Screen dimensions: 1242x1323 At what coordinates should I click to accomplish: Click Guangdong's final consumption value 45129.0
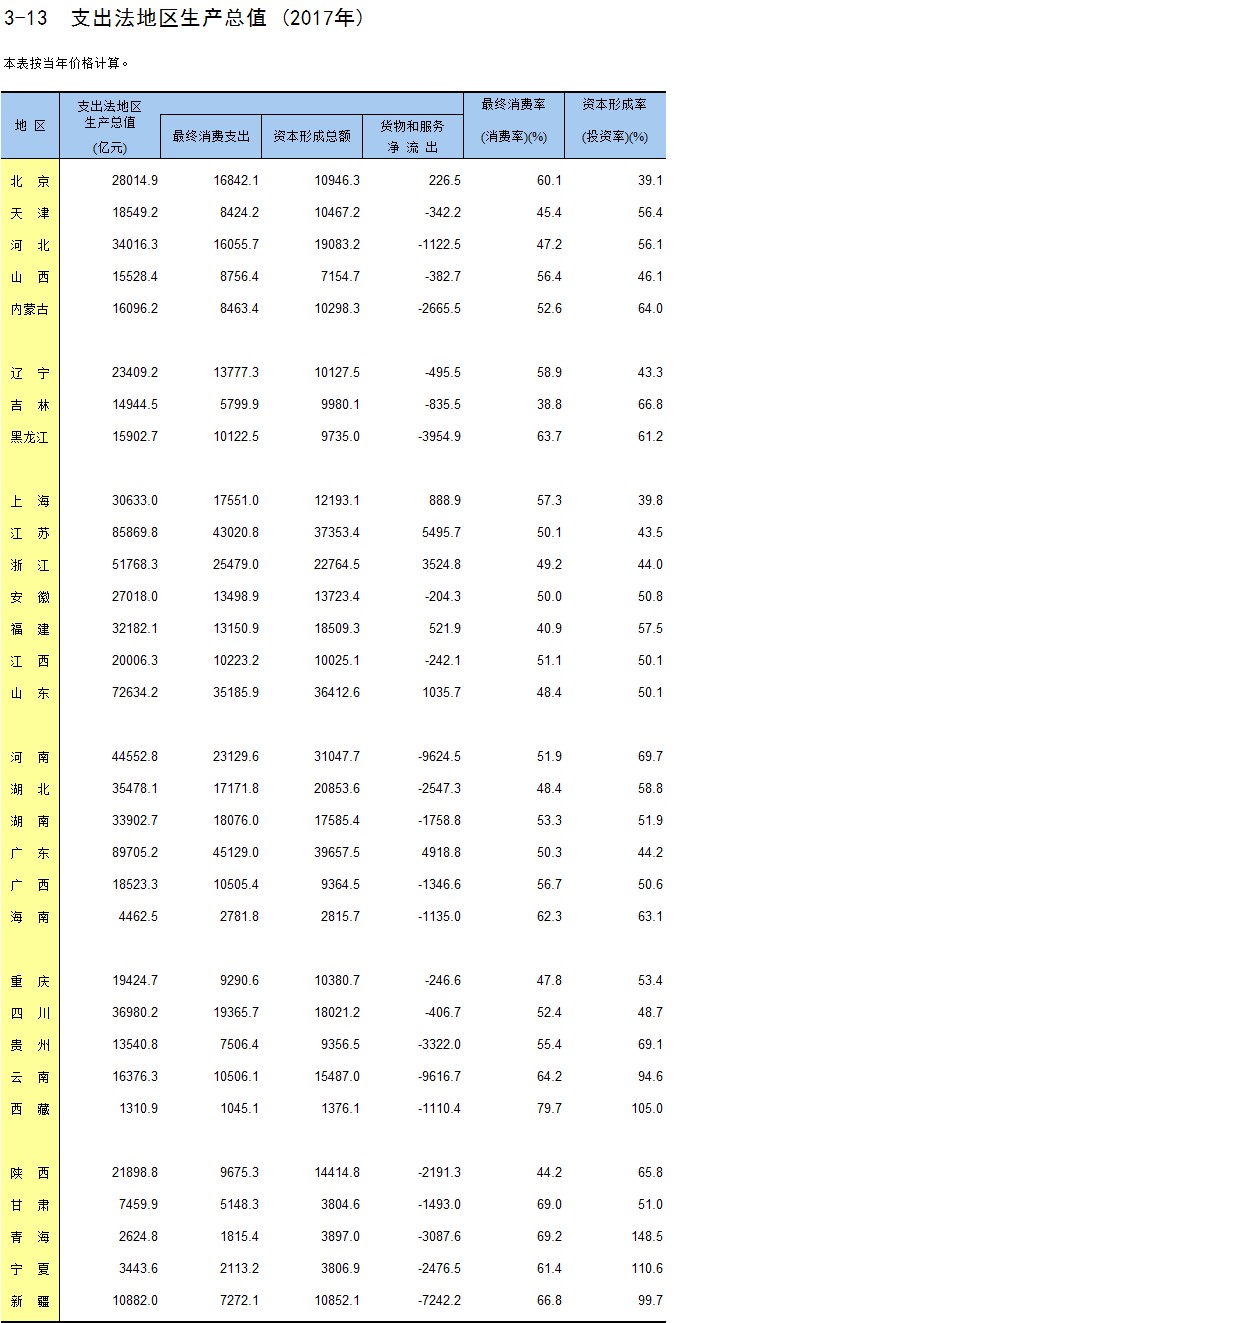click(236, 853)
